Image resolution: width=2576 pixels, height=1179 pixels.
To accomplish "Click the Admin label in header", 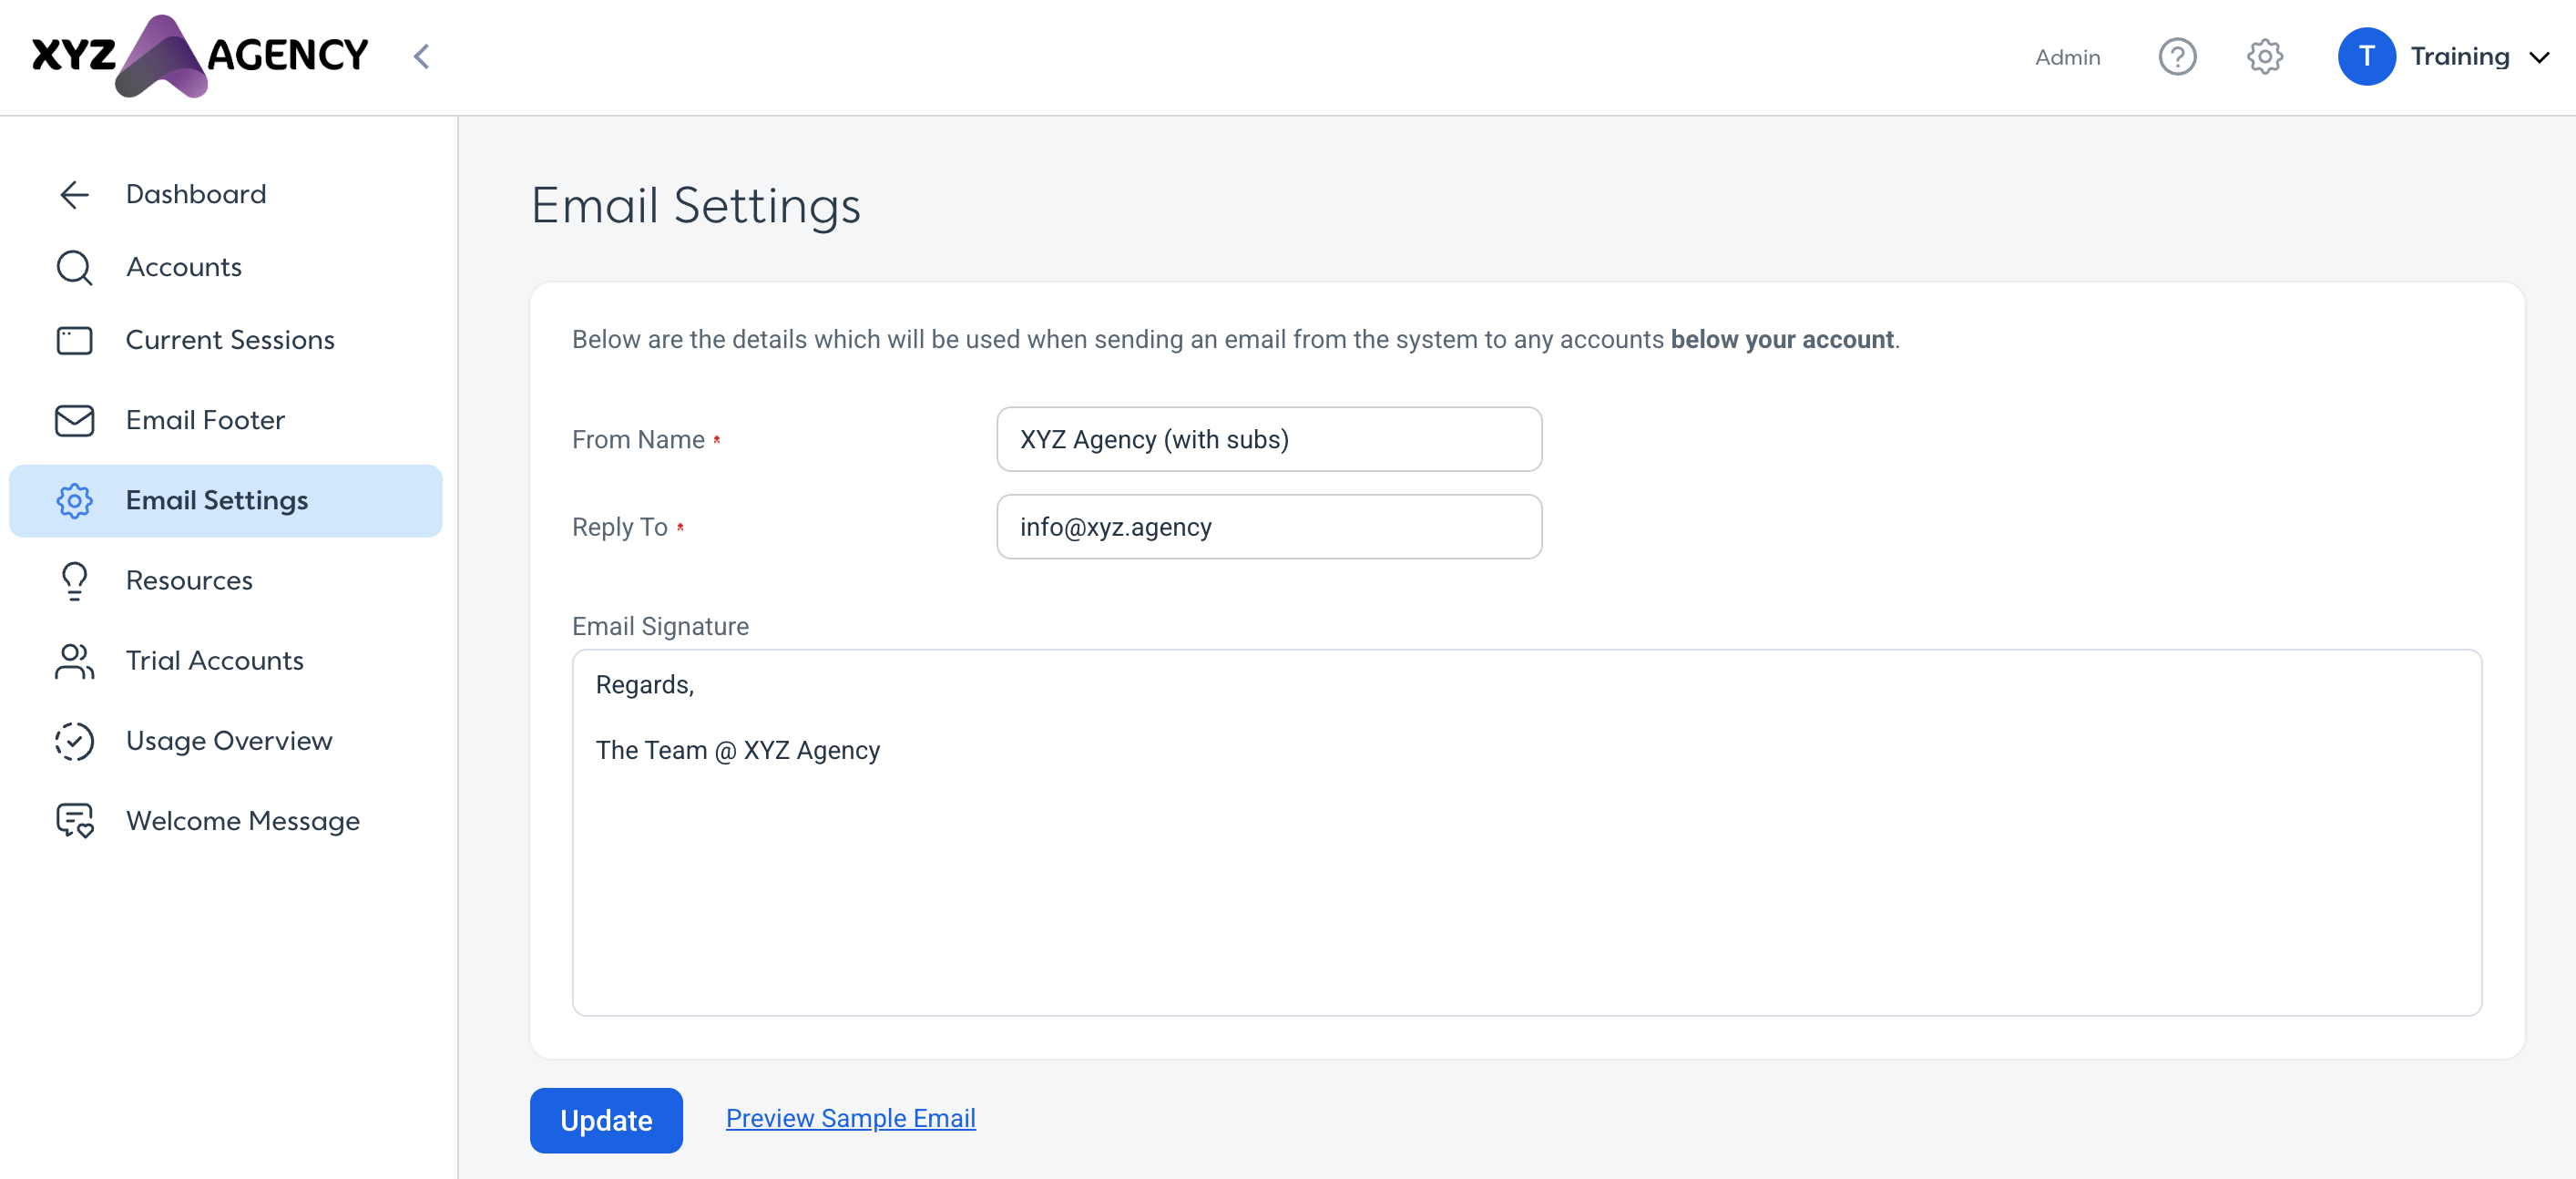I will click(2067, 58).
